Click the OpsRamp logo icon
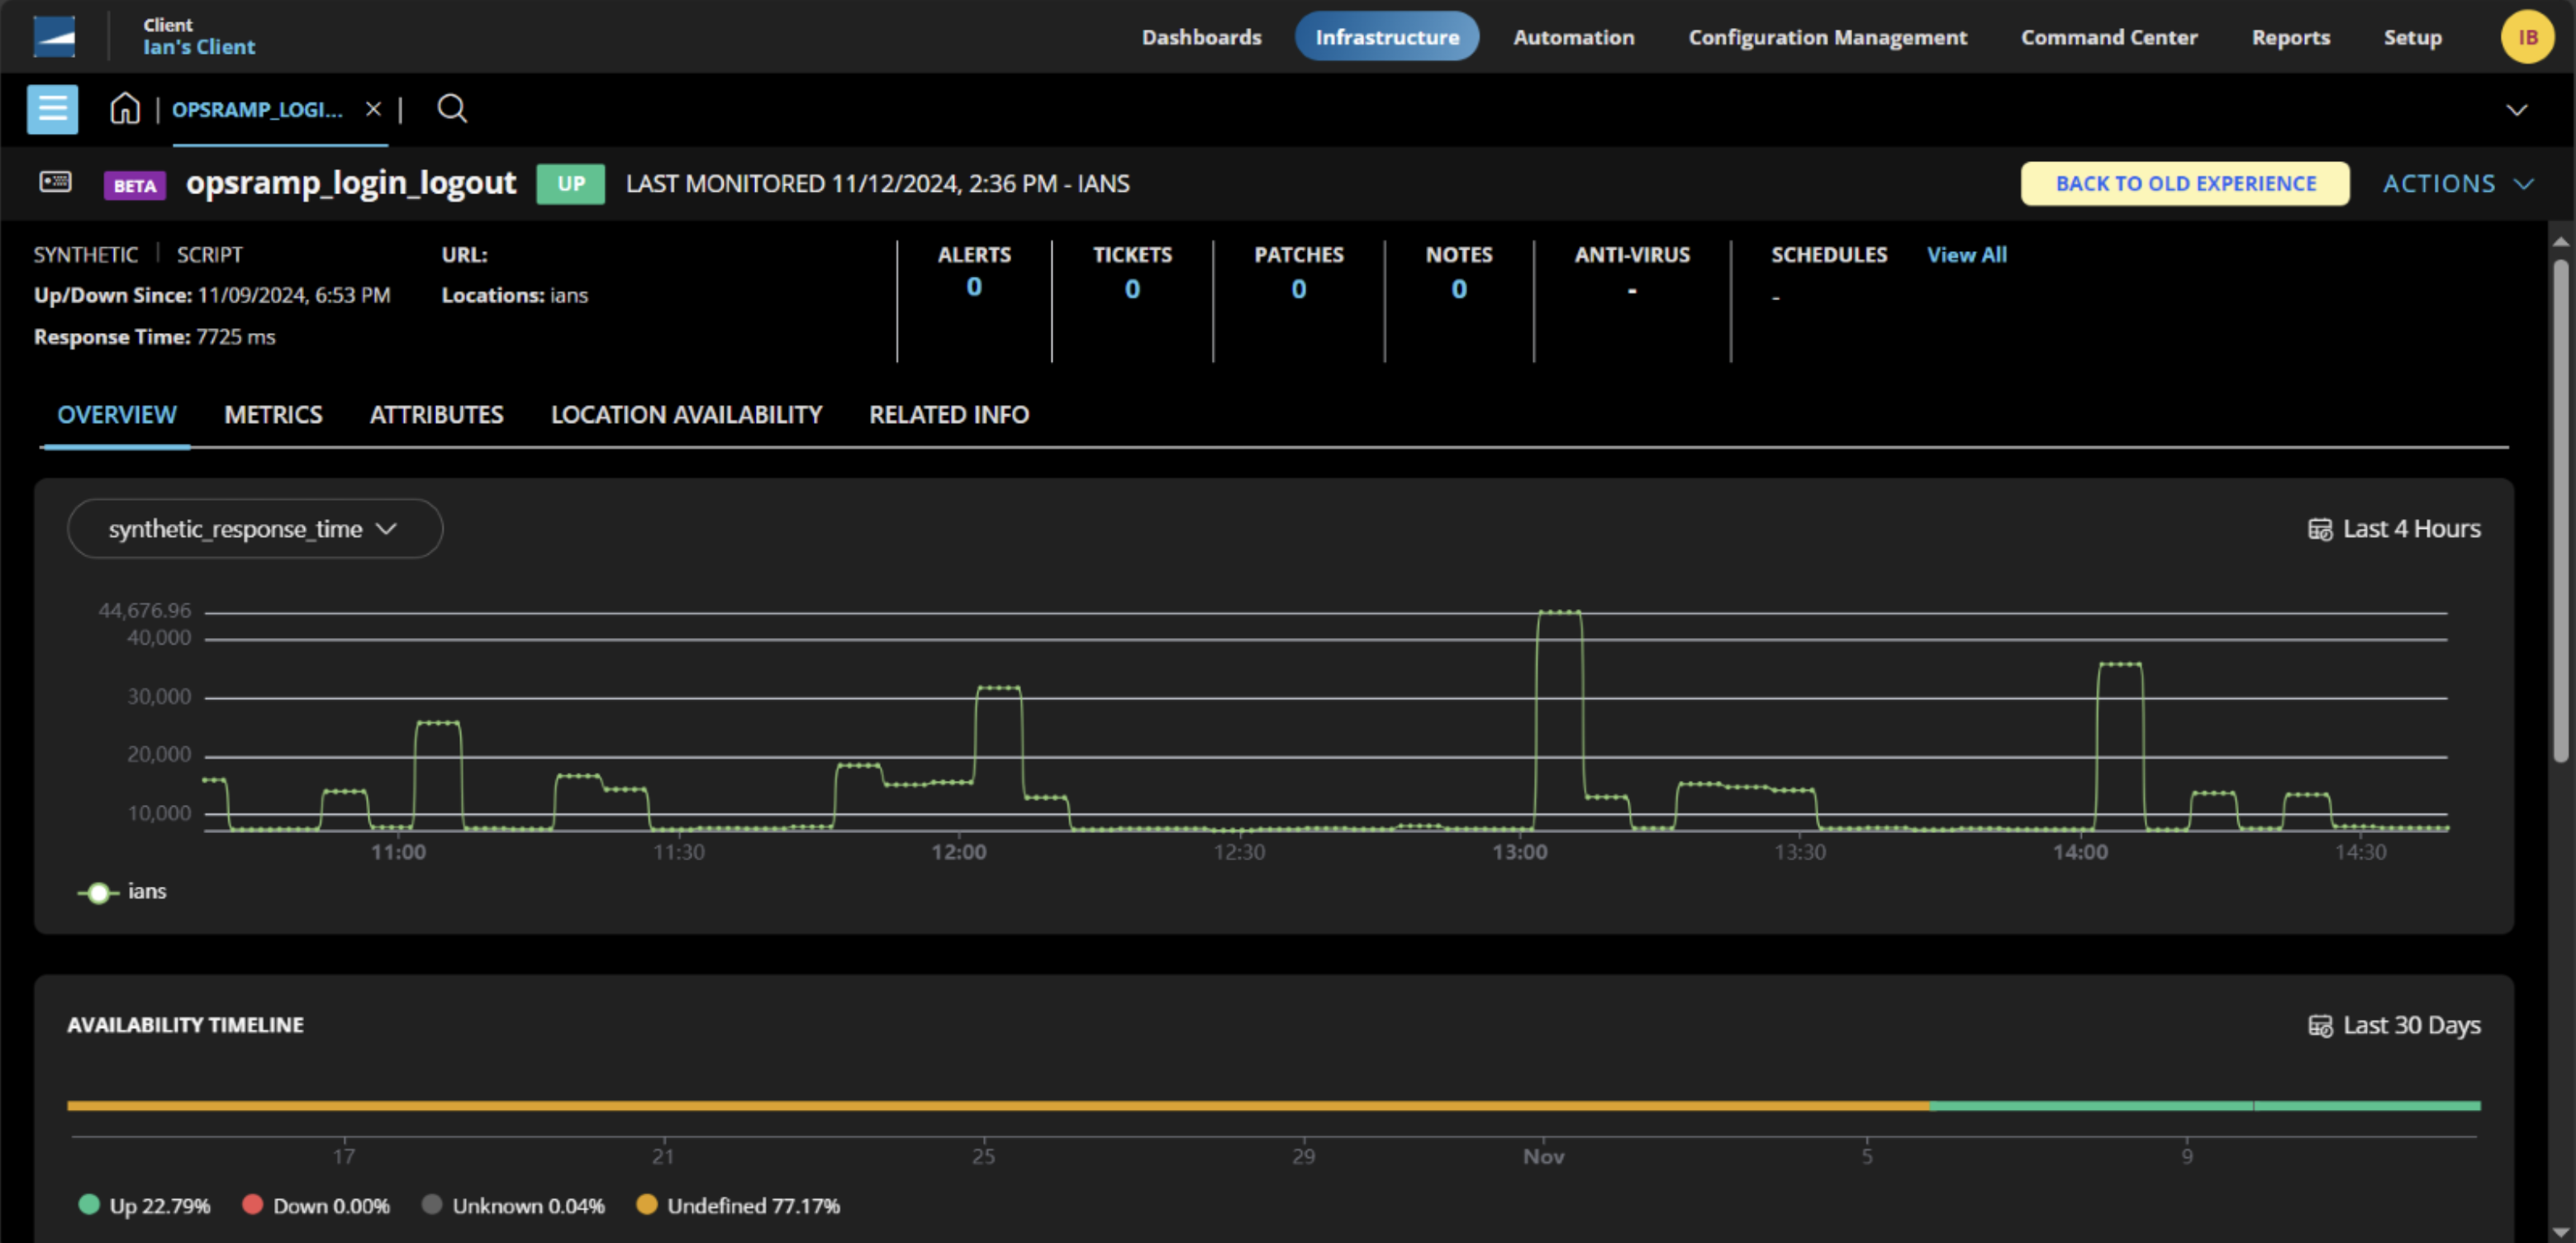 pyautogui.click(x=54, y=37)
